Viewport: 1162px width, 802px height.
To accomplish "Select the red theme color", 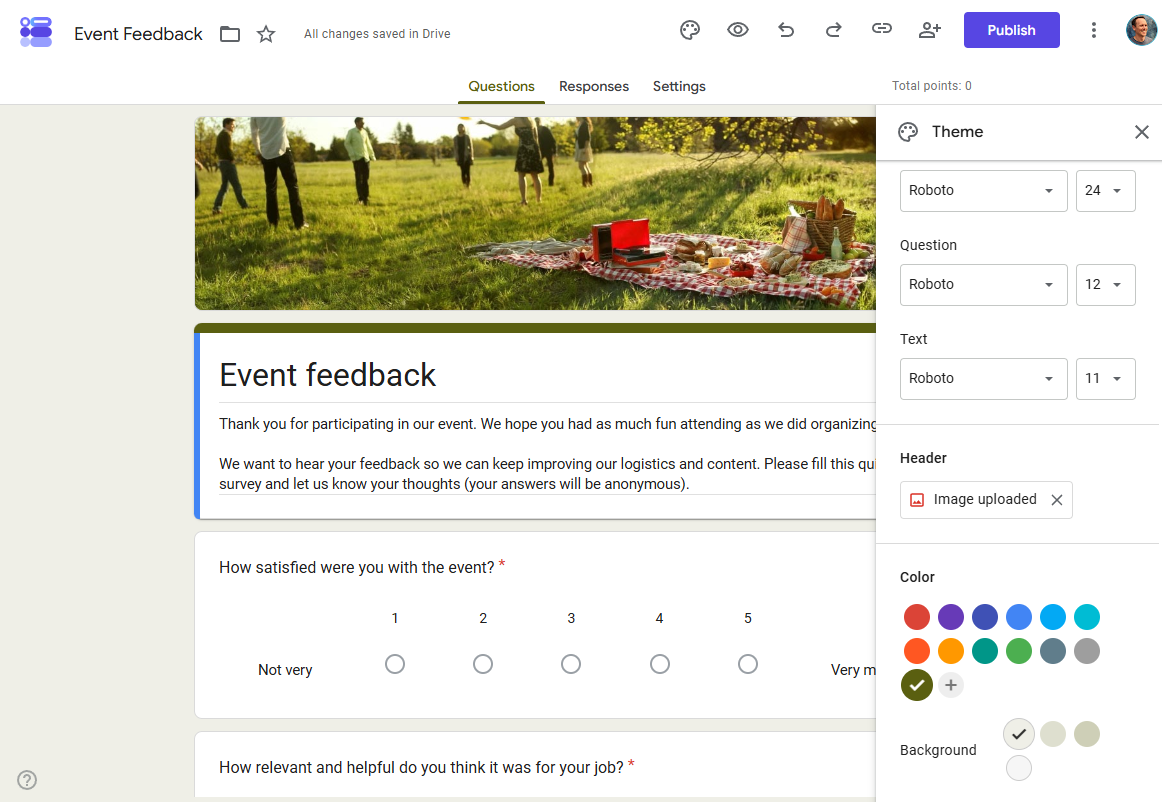I will (x=917, y=617).
